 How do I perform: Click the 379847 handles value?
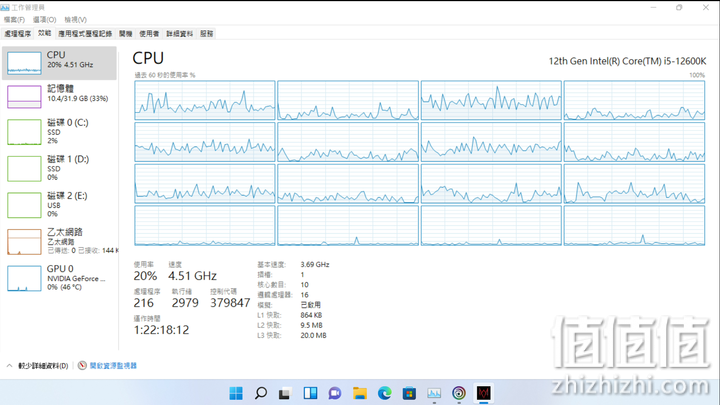coord(230,303)
